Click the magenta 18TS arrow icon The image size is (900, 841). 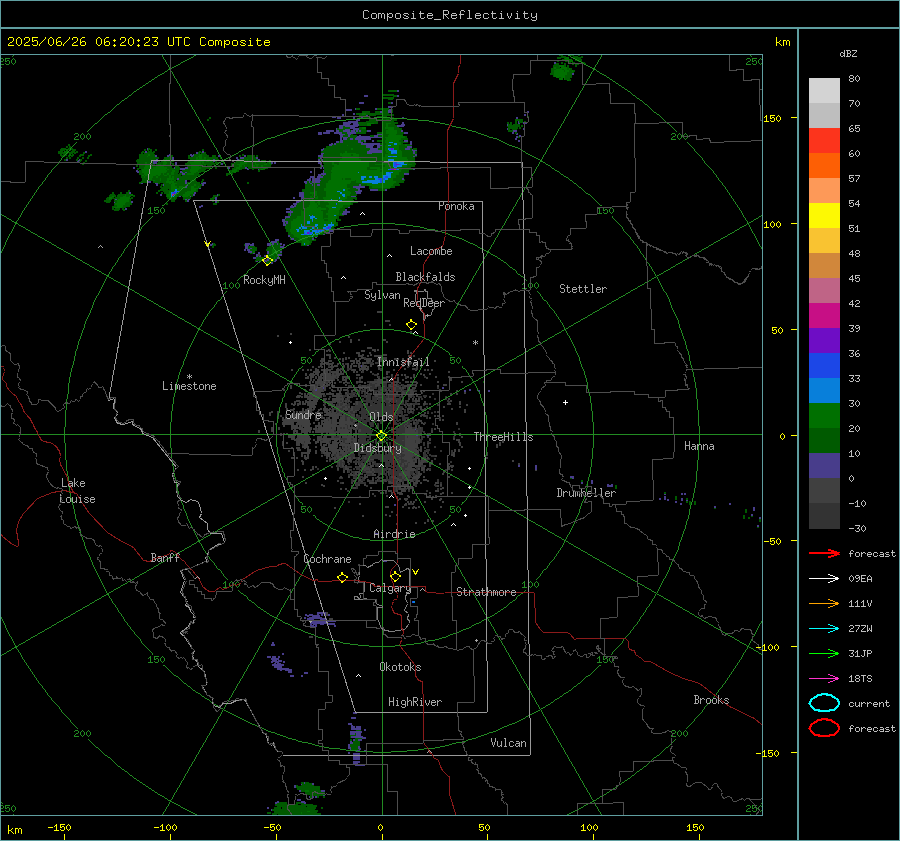(x=824, y=679)
